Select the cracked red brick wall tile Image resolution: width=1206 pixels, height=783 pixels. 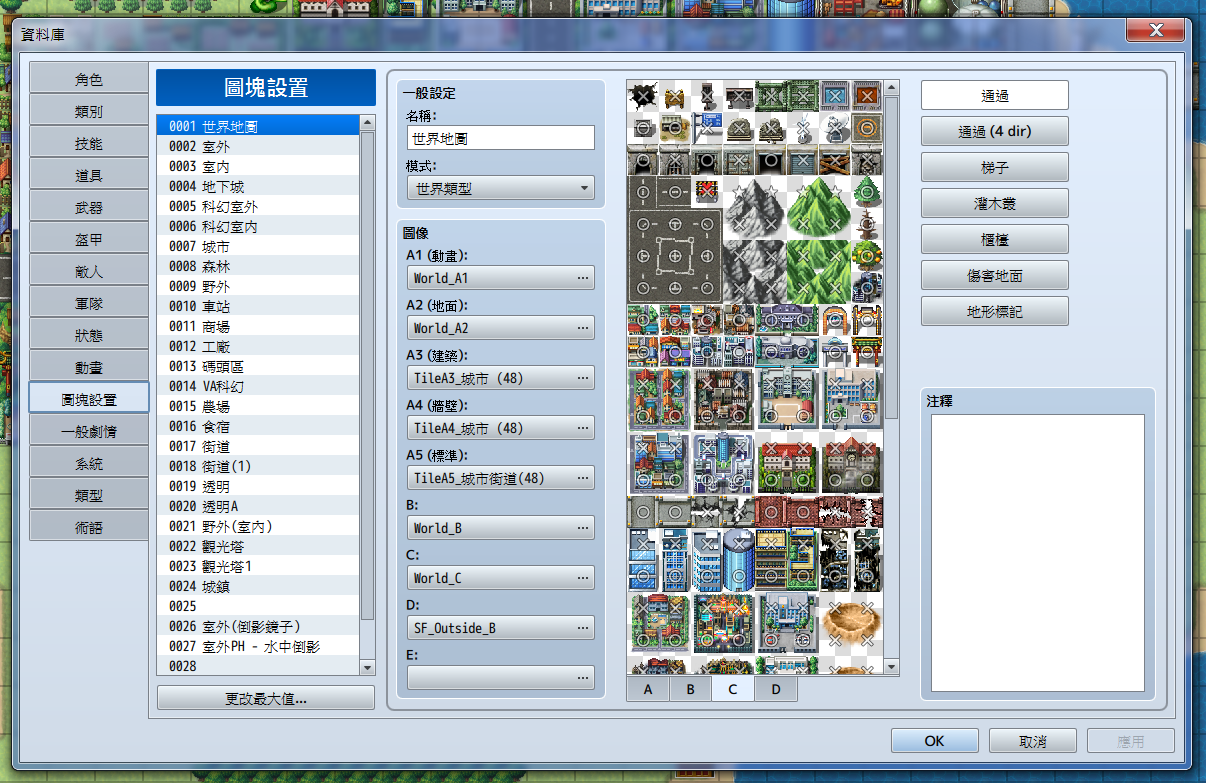point(835,512)
